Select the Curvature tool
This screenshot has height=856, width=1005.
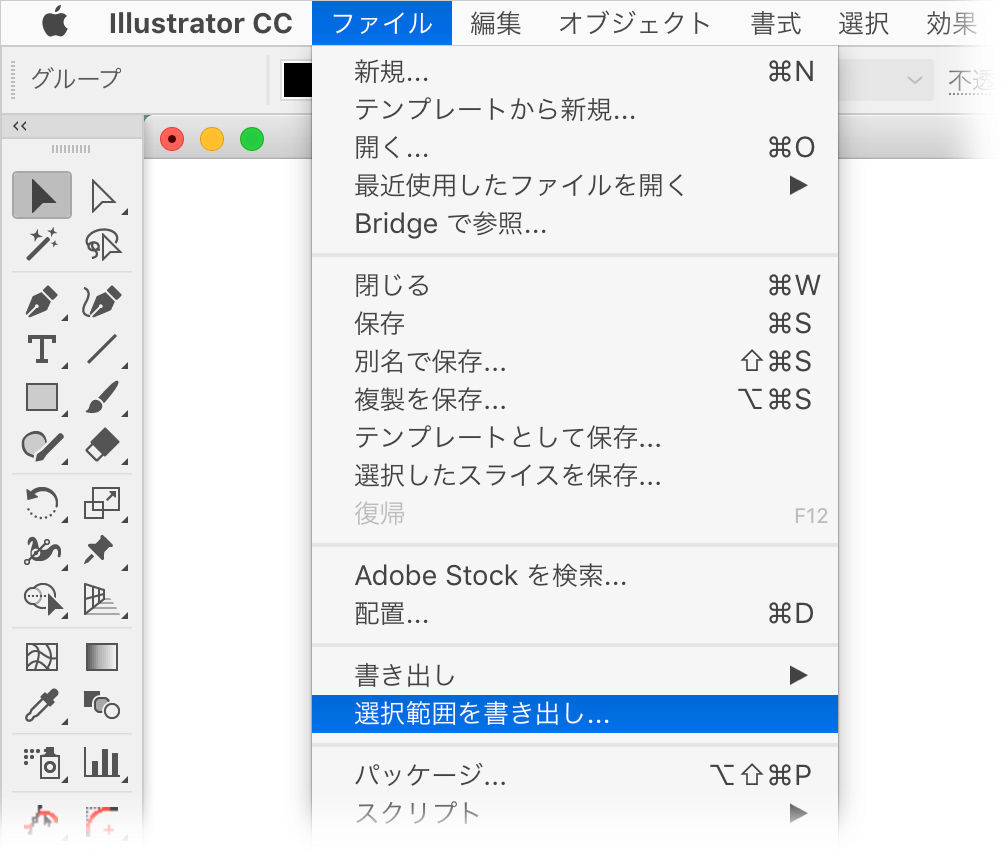(103, 301)
